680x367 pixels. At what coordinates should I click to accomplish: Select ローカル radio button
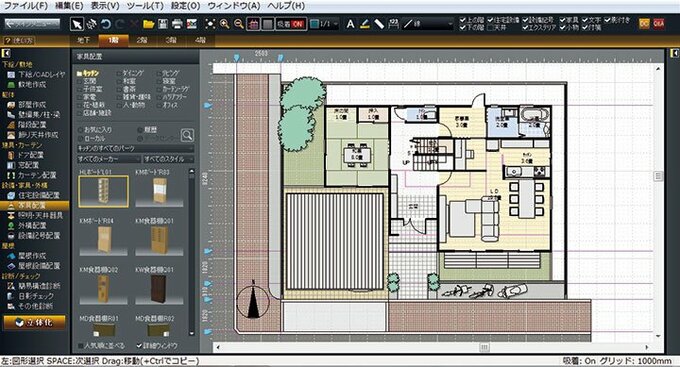tap(80, 138)
